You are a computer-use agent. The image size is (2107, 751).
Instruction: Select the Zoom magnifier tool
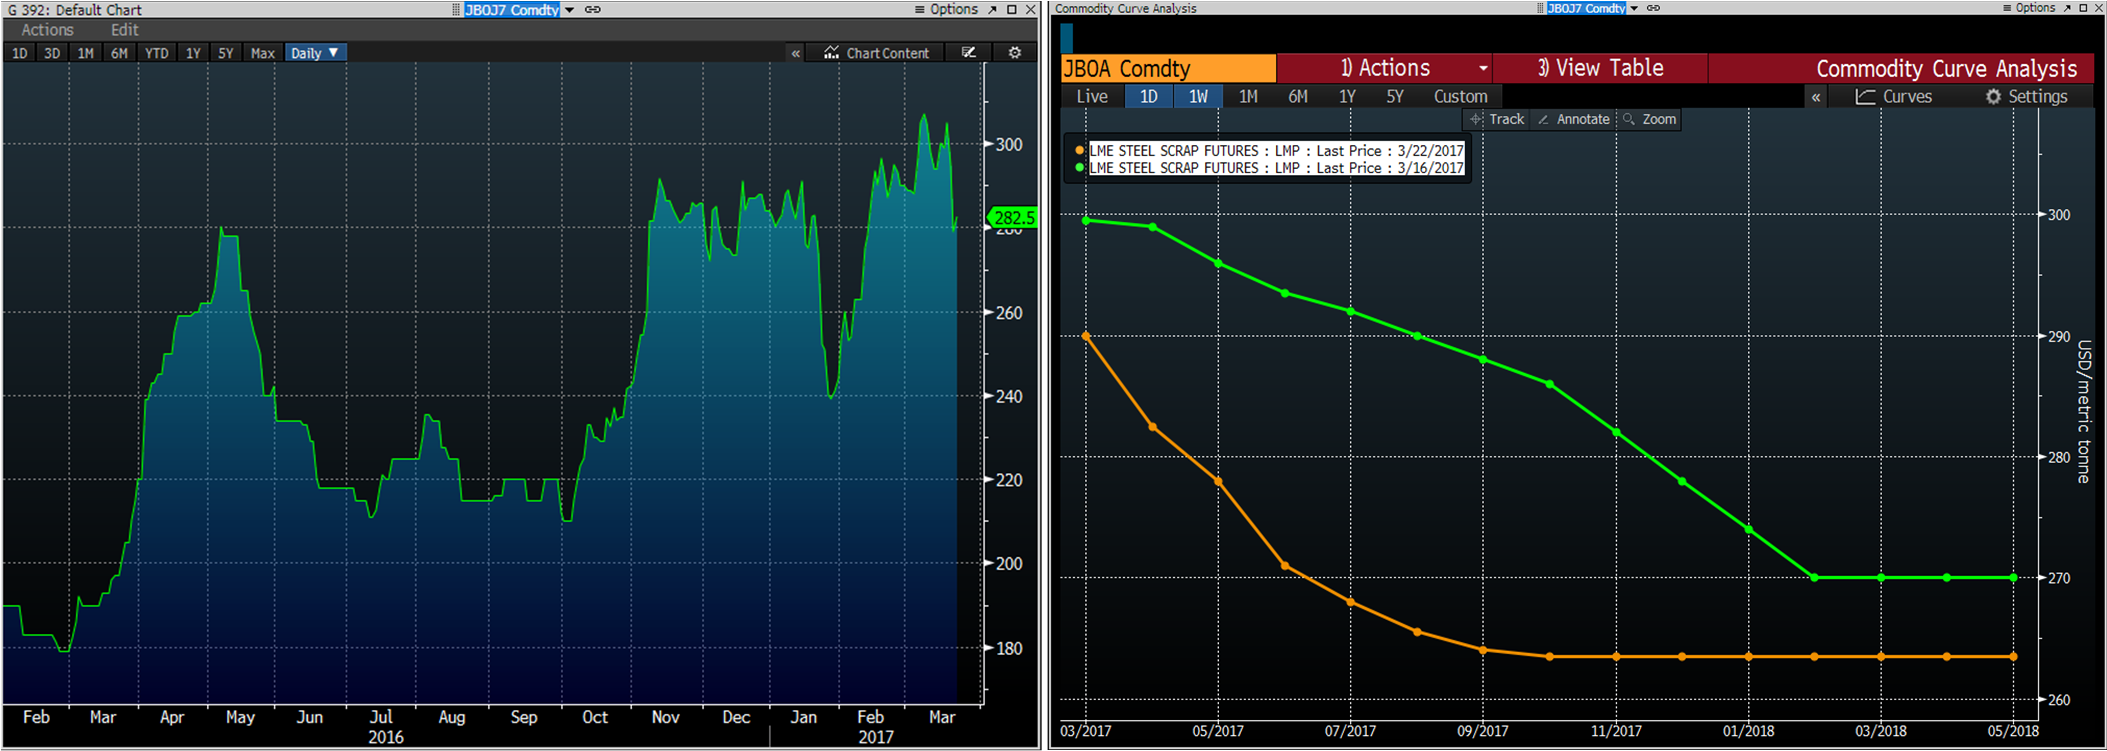tap(1650, 119)
